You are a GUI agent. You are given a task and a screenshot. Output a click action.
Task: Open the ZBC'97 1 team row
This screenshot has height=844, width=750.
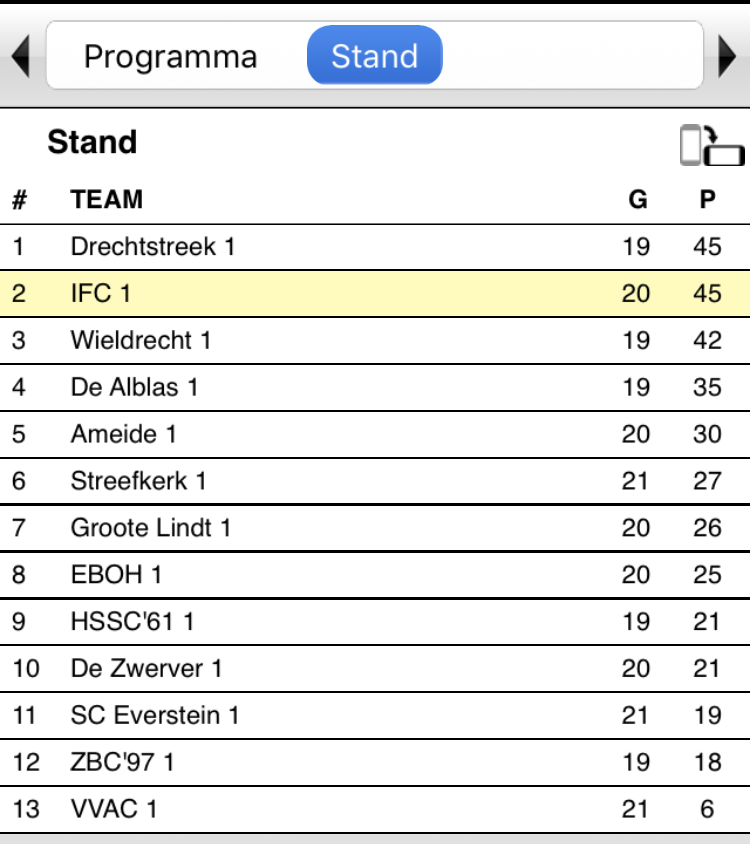coord(375,762)
